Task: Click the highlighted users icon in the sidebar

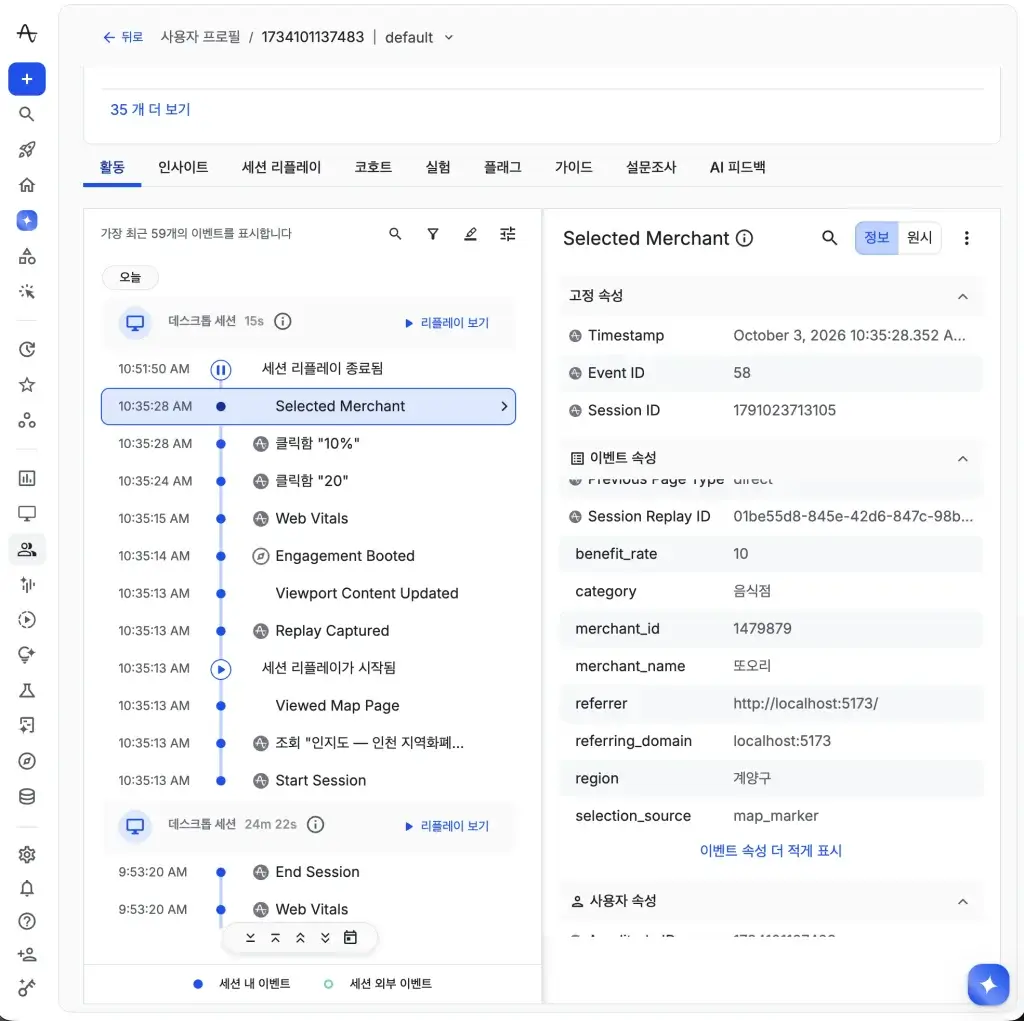Action: [27, 549]
